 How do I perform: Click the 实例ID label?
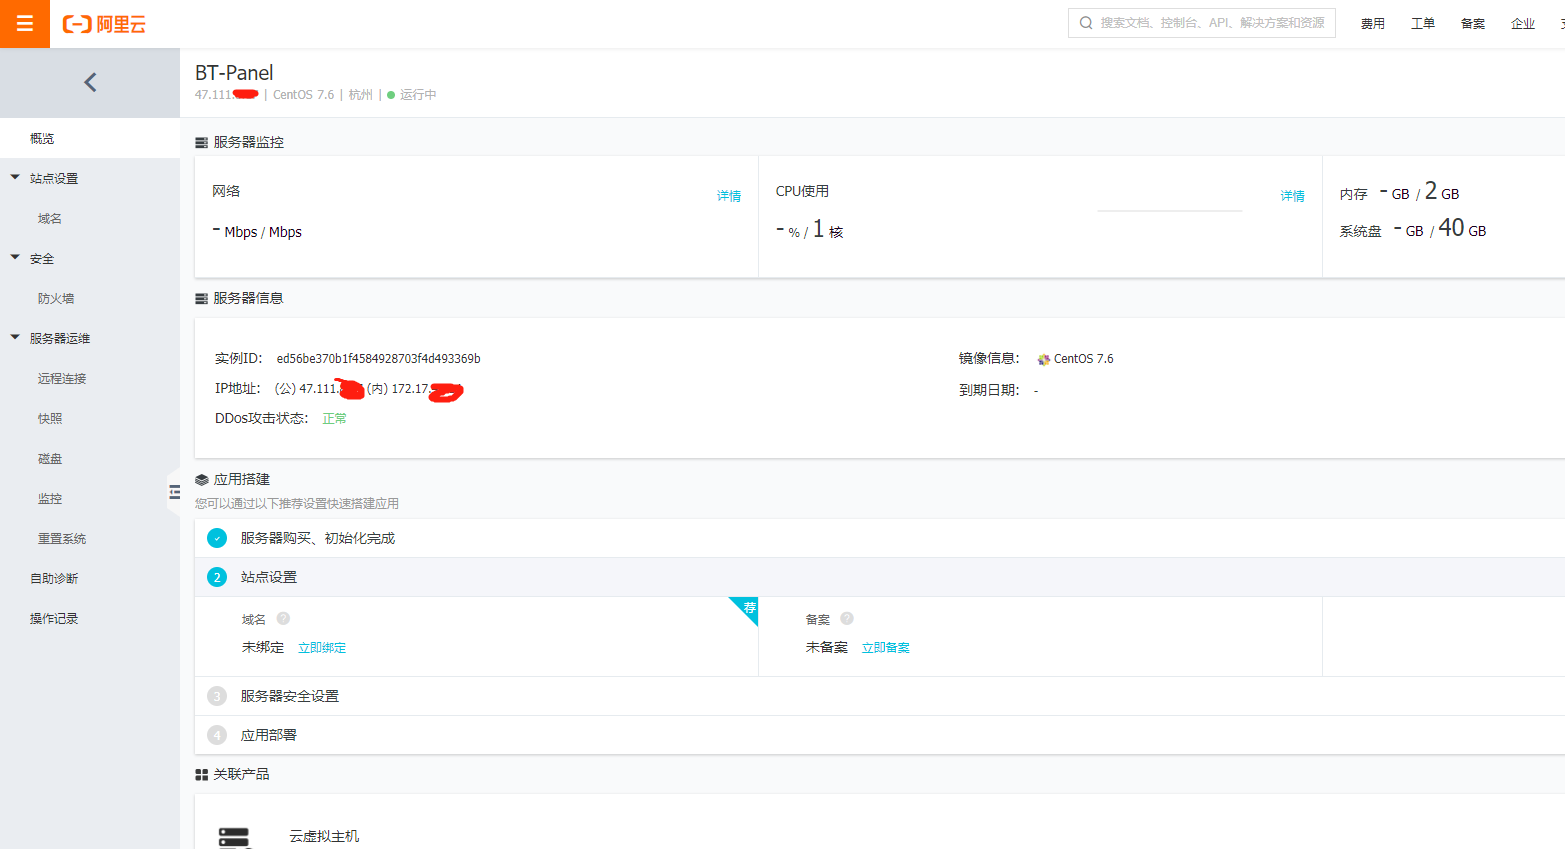(238, 359)
